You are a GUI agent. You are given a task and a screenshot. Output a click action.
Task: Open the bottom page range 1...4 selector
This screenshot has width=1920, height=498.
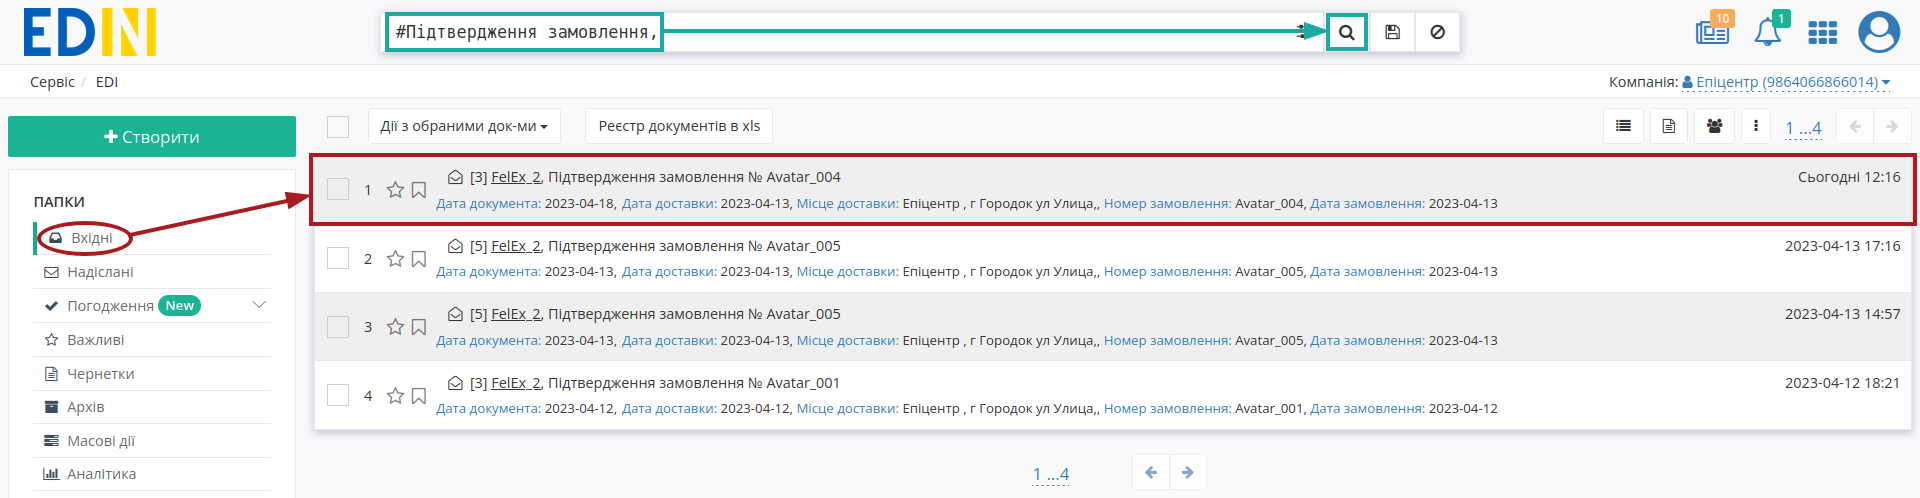tap(1051, 474)
